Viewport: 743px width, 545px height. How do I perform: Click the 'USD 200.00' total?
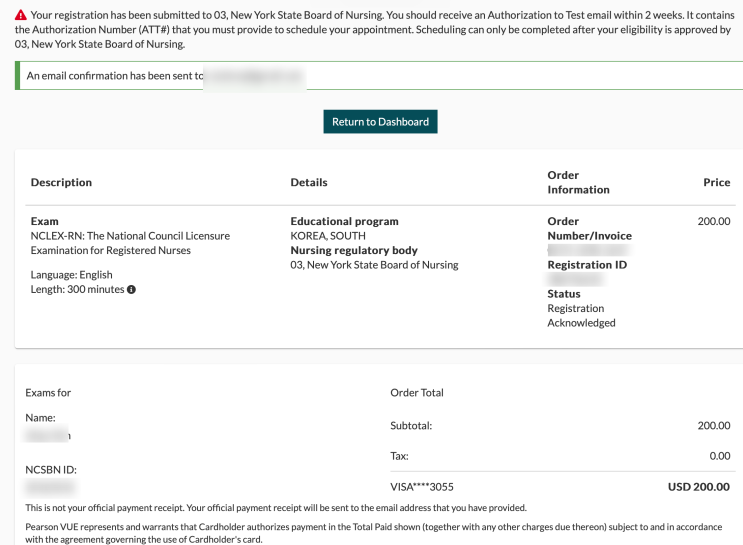(x=698, y=487)
